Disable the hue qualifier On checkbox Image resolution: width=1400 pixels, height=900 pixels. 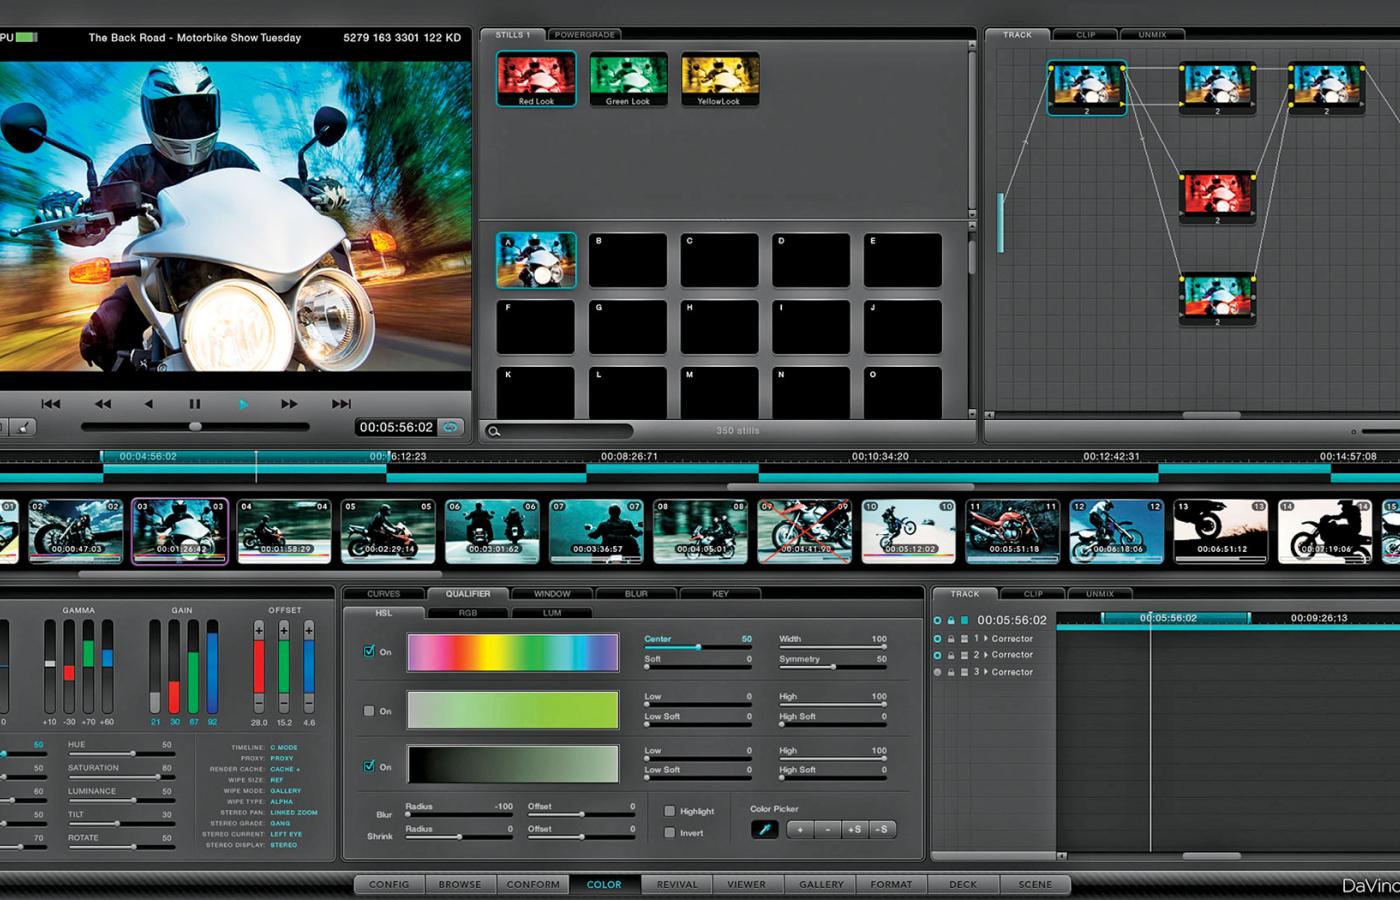coord(369,651)
